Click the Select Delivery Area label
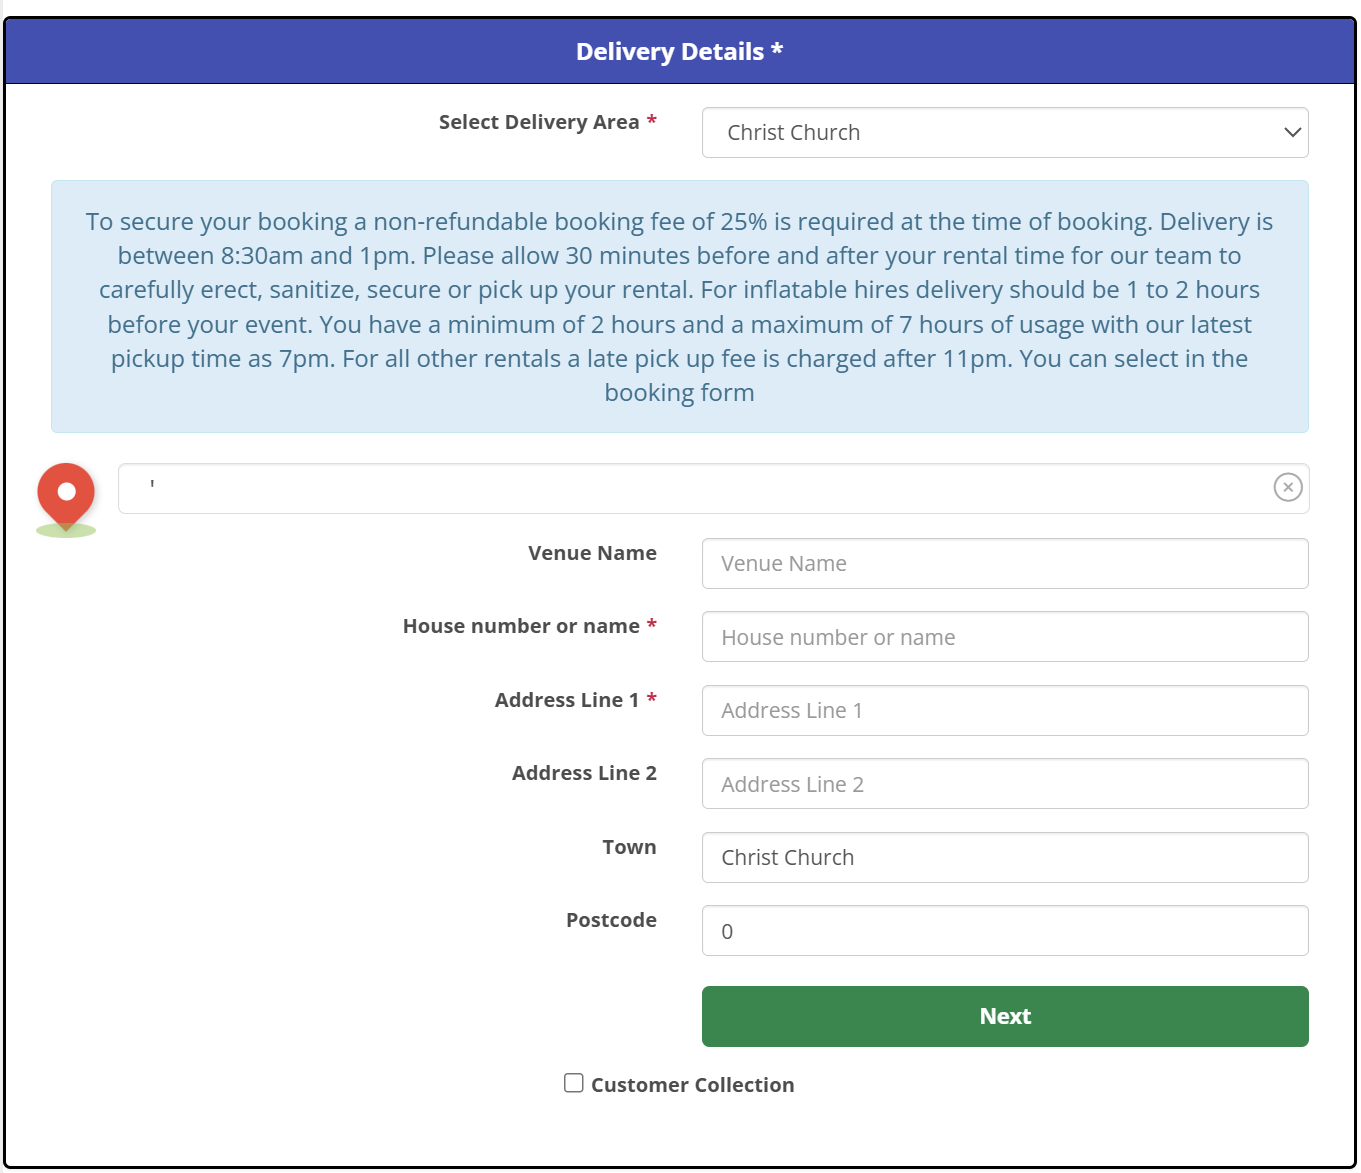 [x=538, y=122]
